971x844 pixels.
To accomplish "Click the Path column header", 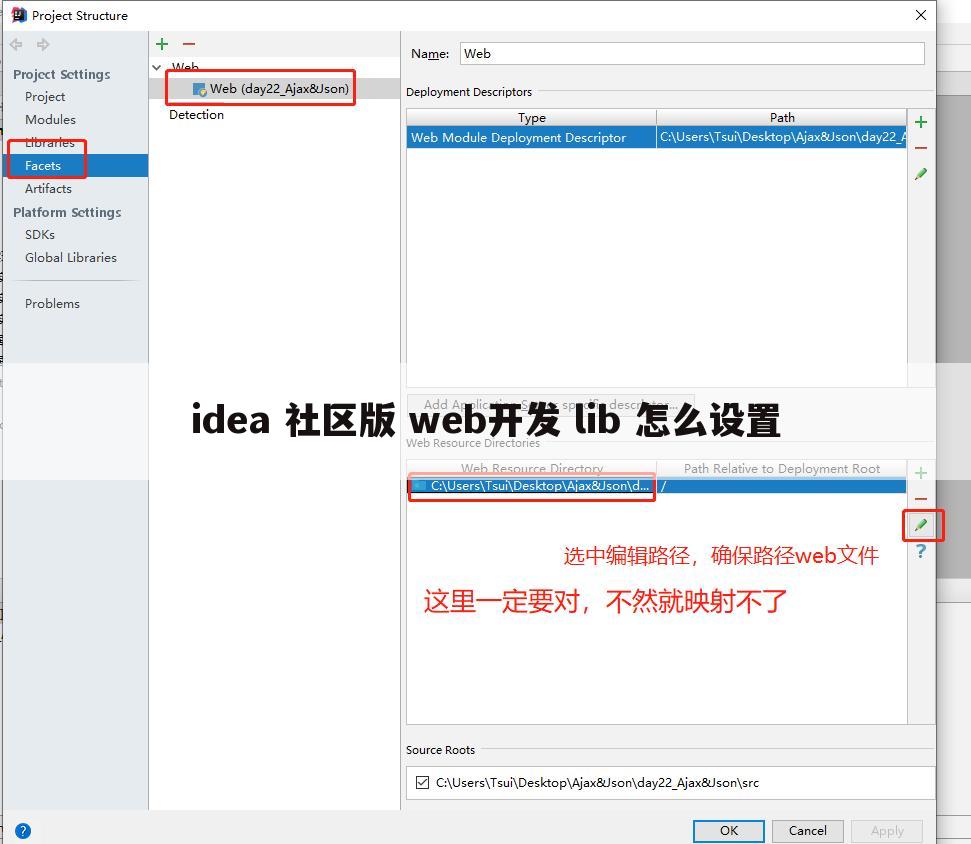I will click(x=782, y=118).
